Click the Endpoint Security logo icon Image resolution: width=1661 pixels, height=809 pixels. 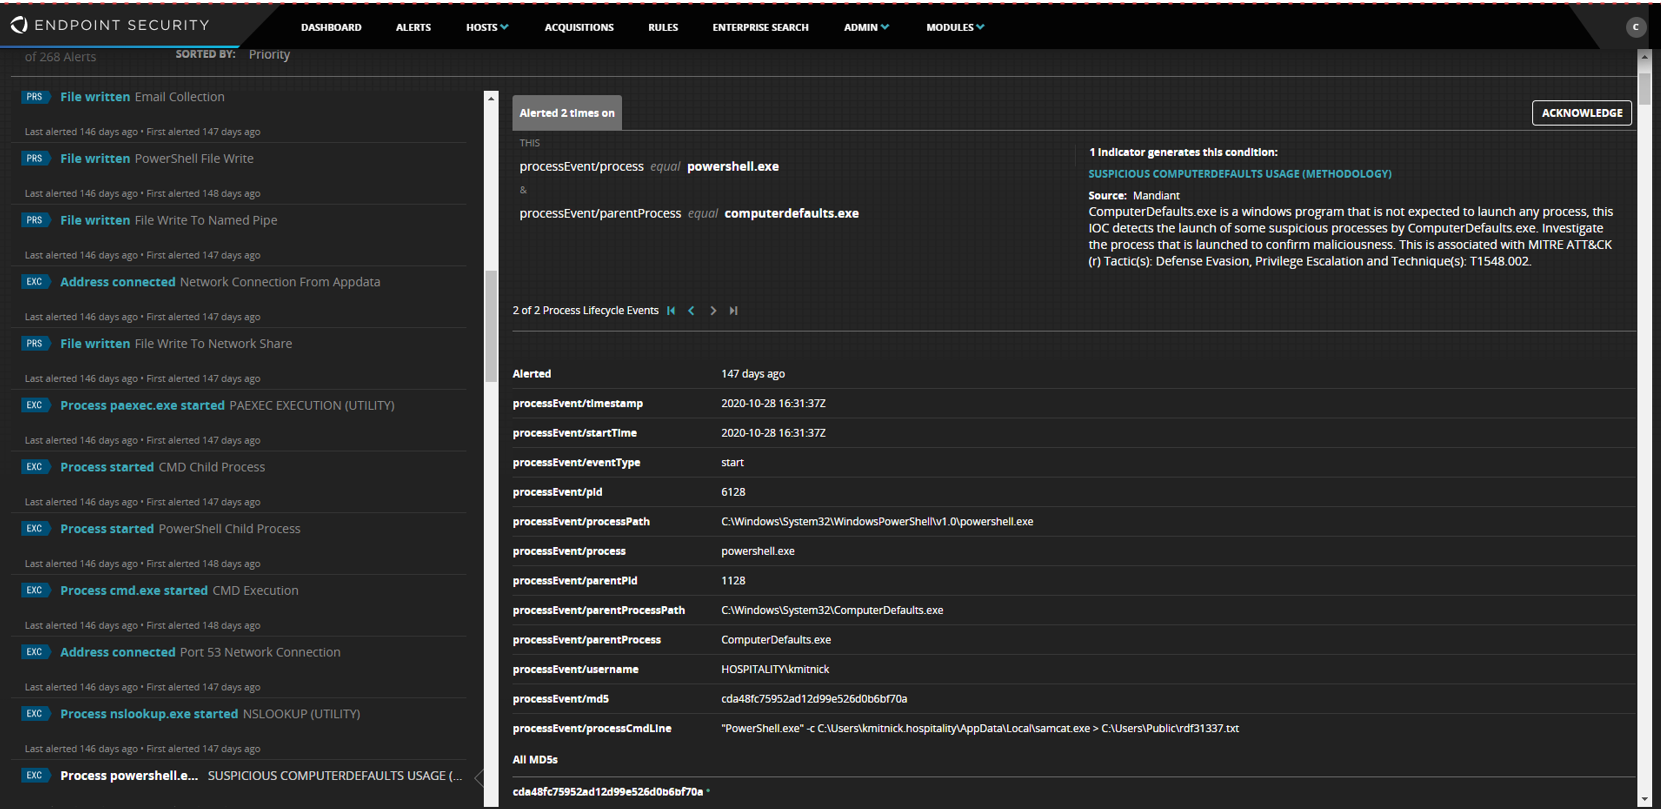click(x=19, y=25)
